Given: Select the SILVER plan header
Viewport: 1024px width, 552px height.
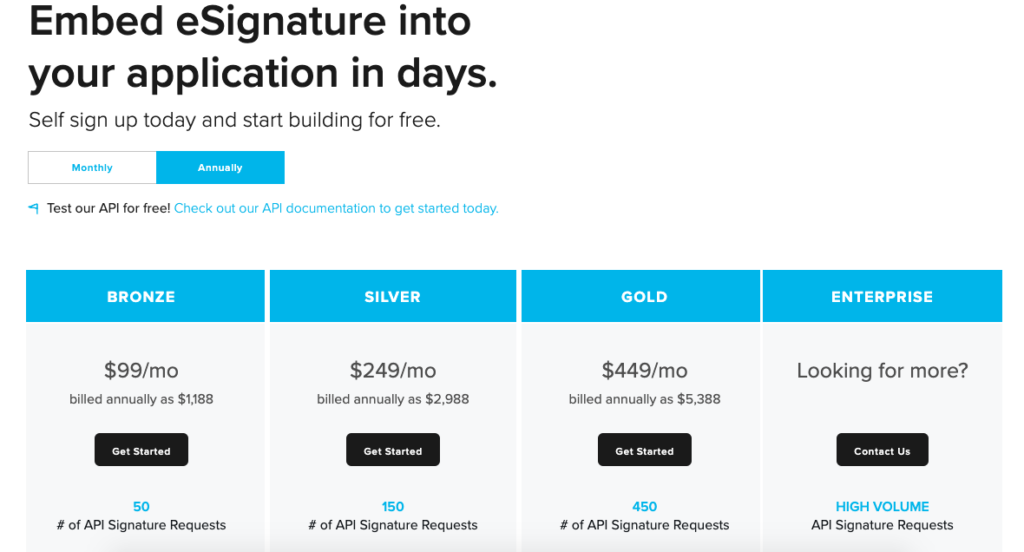Looking at the screenshot, I should [392, 297].
